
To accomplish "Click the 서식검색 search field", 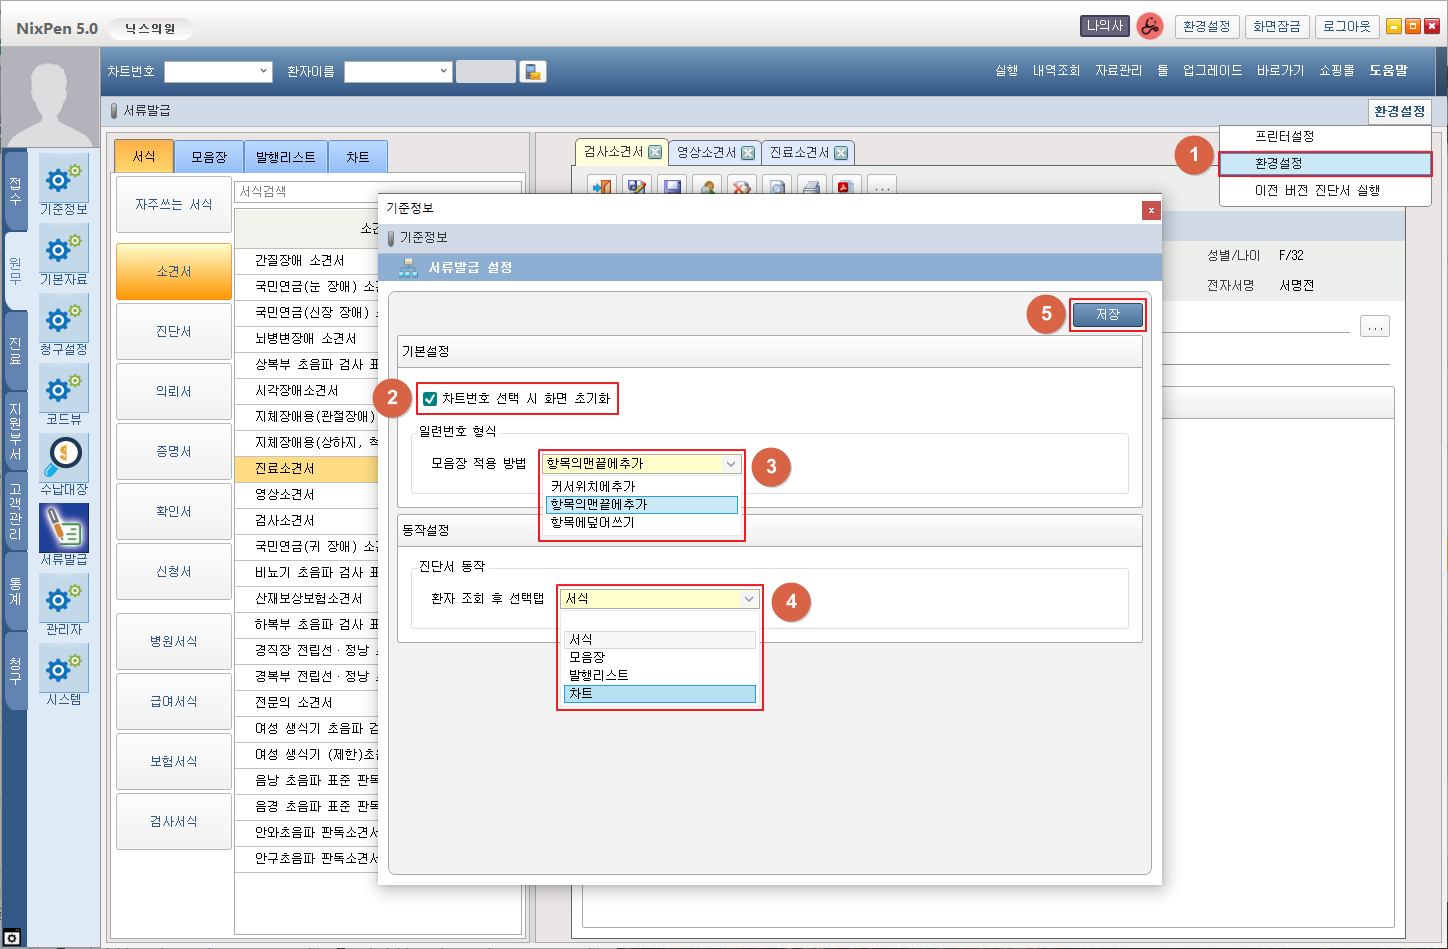I will click(306, 191).
